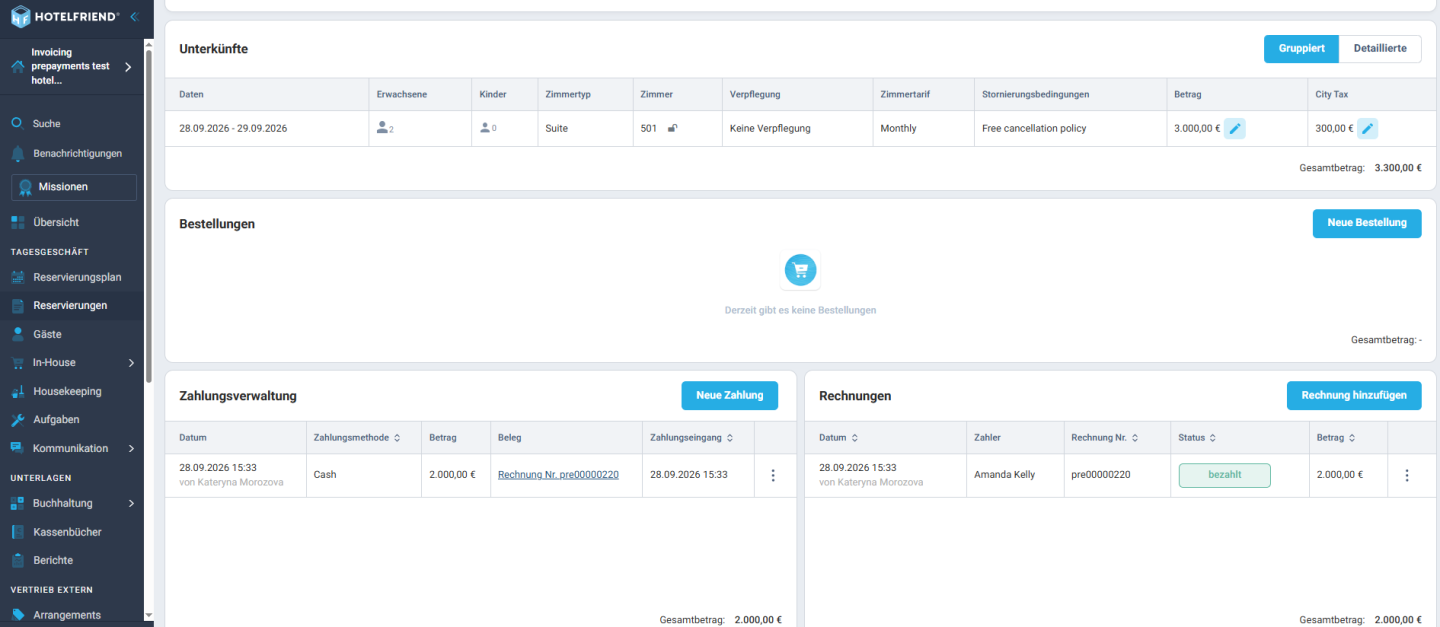The image size is (1440, 627).
Task: Expand the Kommunikation submenu
Action: [x=132, y=448]
